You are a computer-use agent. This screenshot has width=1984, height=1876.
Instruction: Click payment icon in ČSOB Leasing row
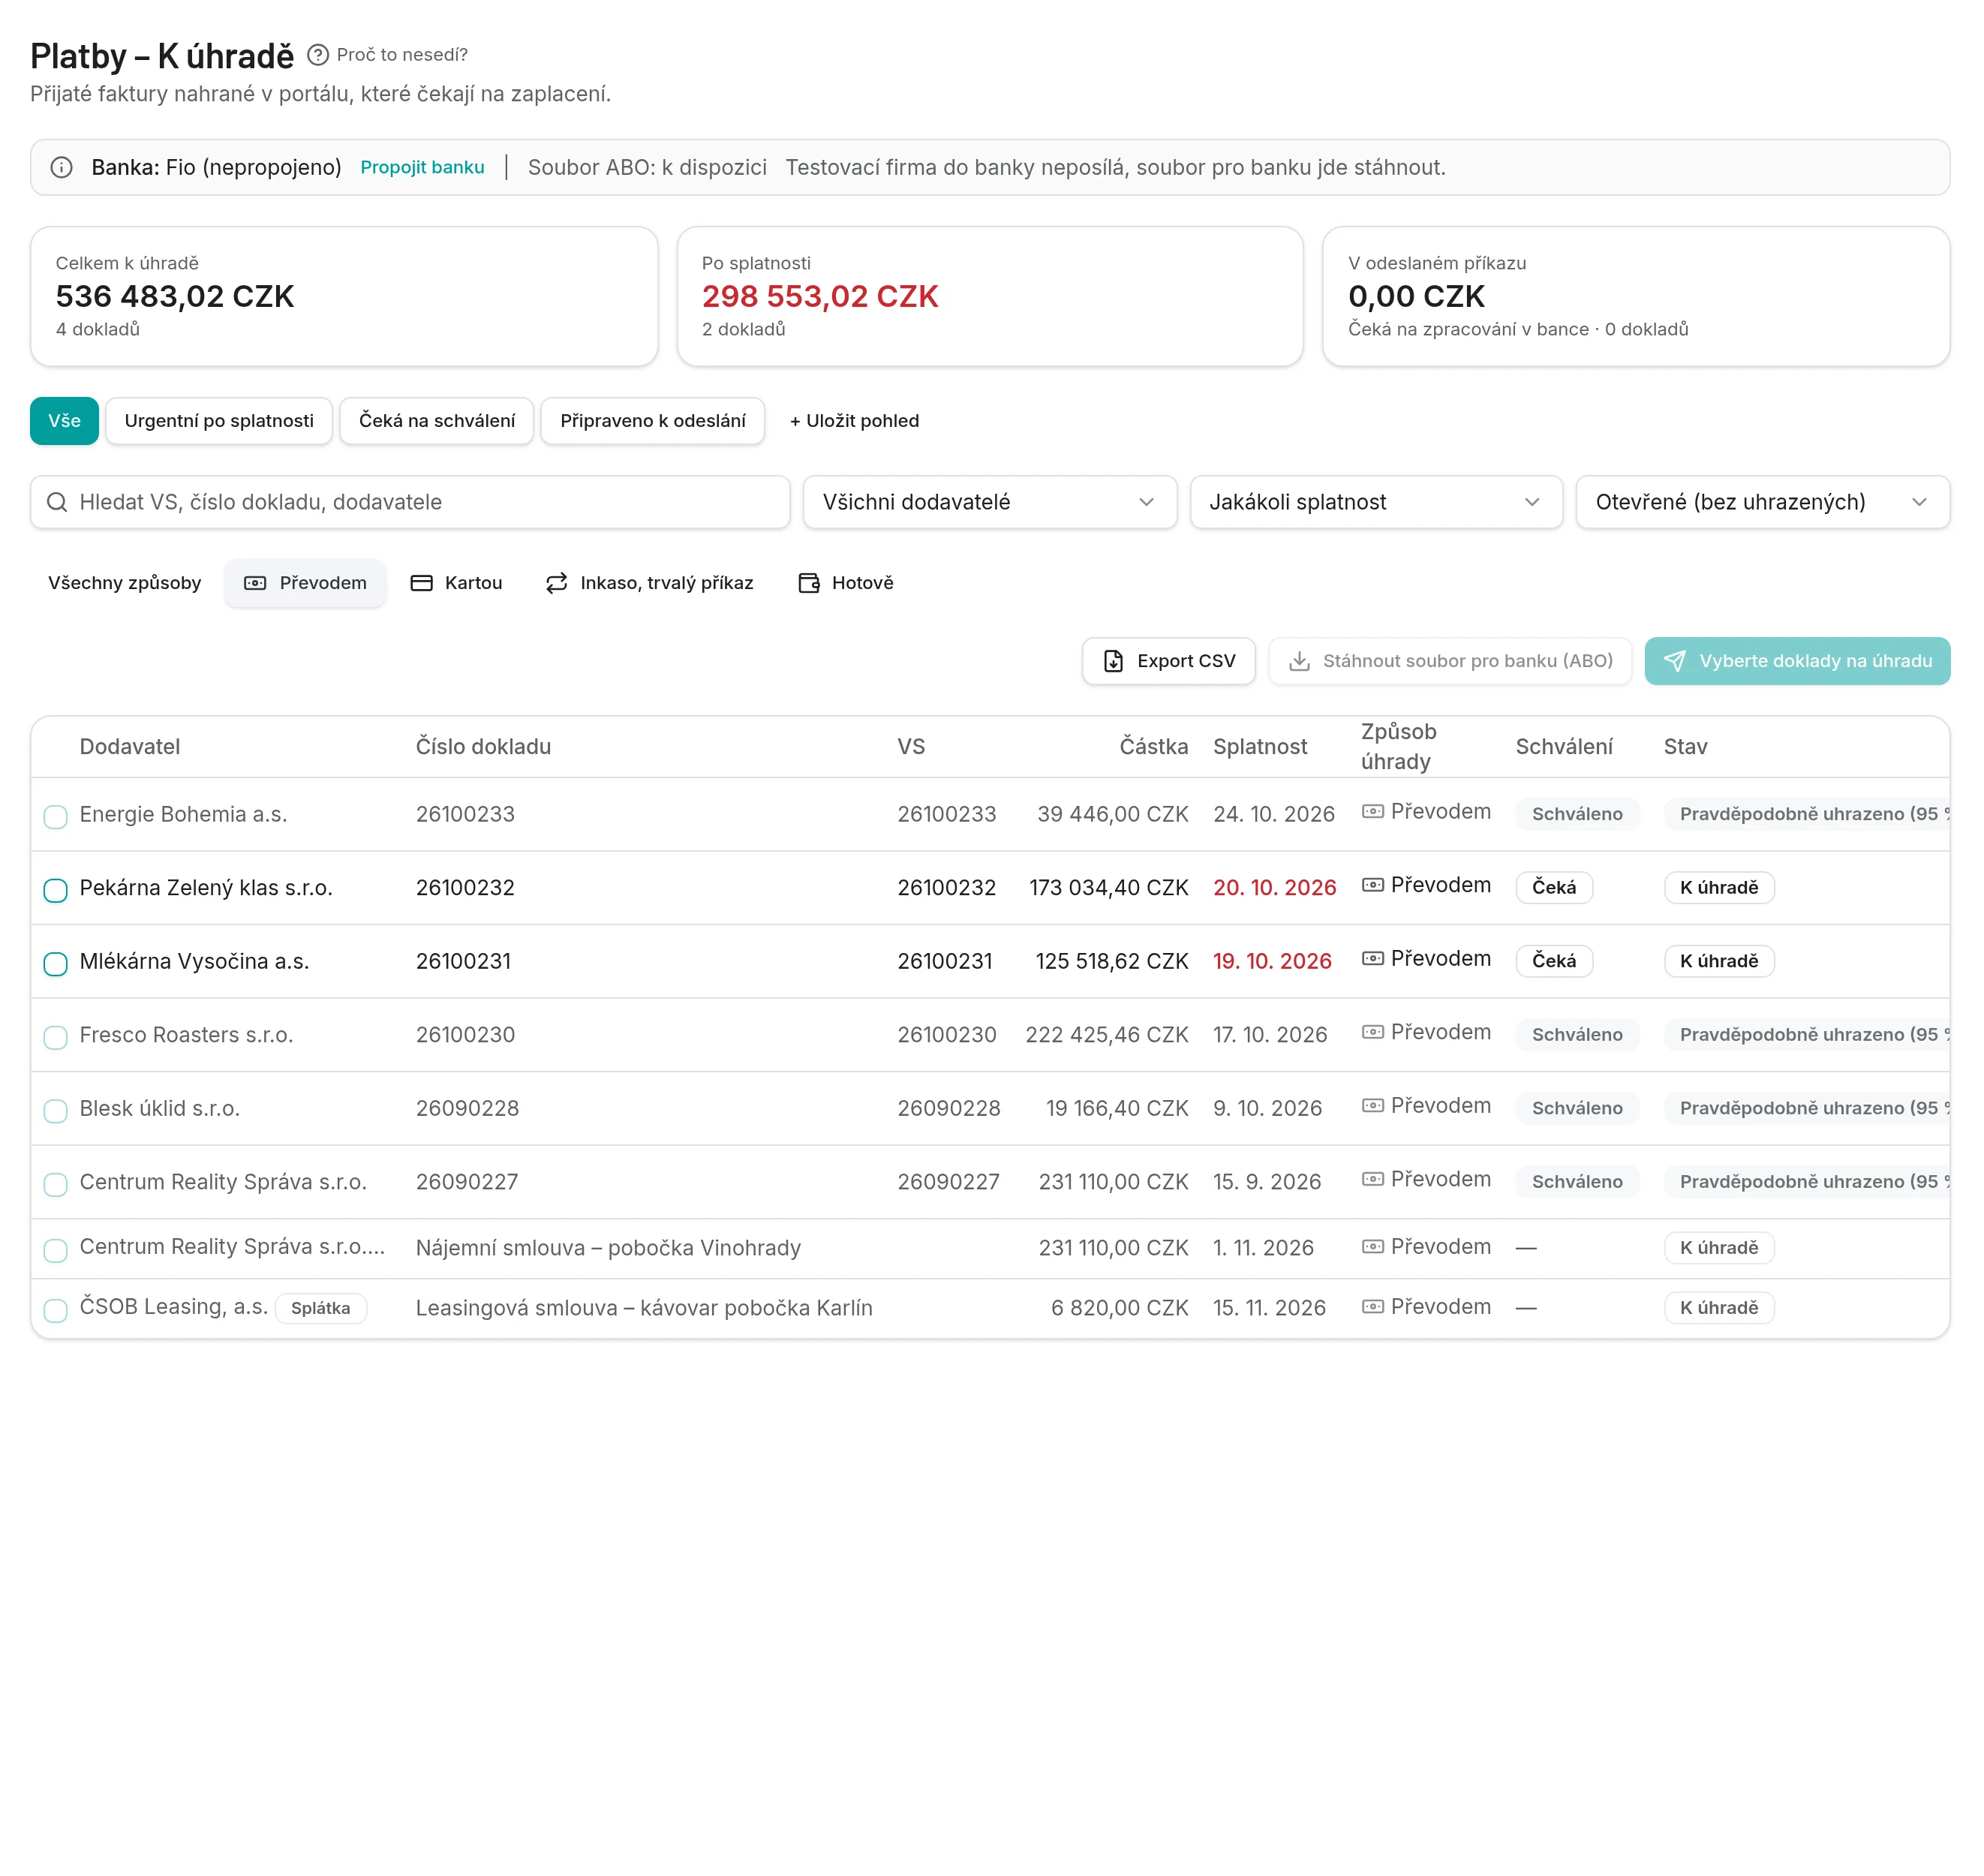[1373, 1306]
